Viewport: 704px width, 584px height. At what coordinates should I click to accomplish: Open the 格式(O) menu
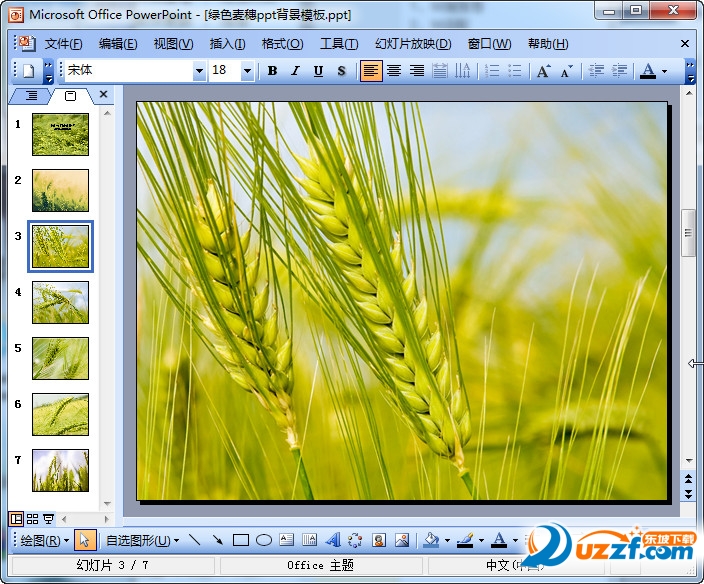(282, 44)
